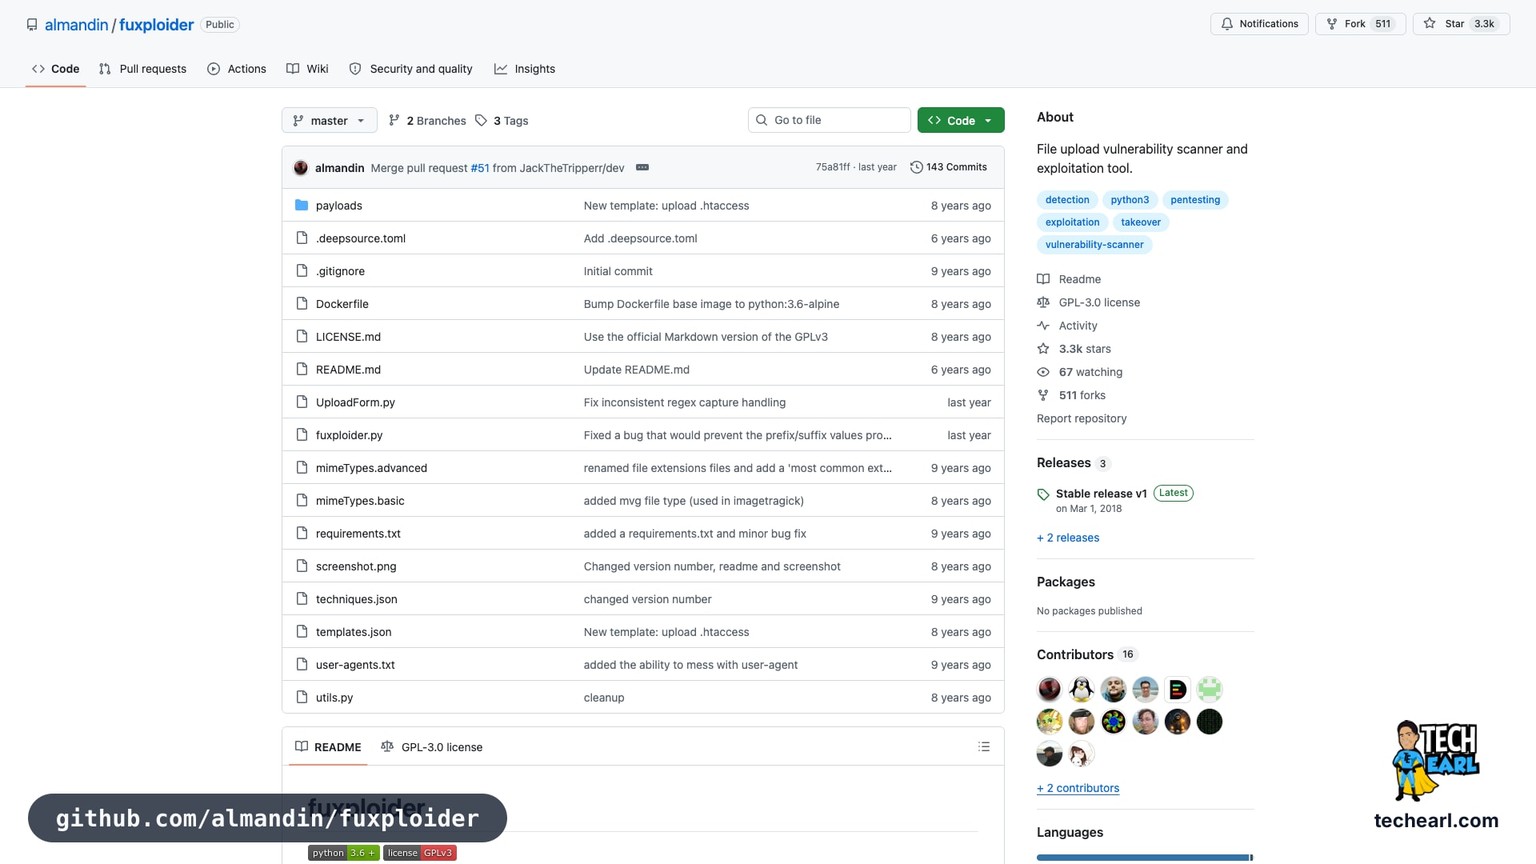Click file icon beside Dockerfile
This screenshot has height=864, width=1536.
click(301, 303)
